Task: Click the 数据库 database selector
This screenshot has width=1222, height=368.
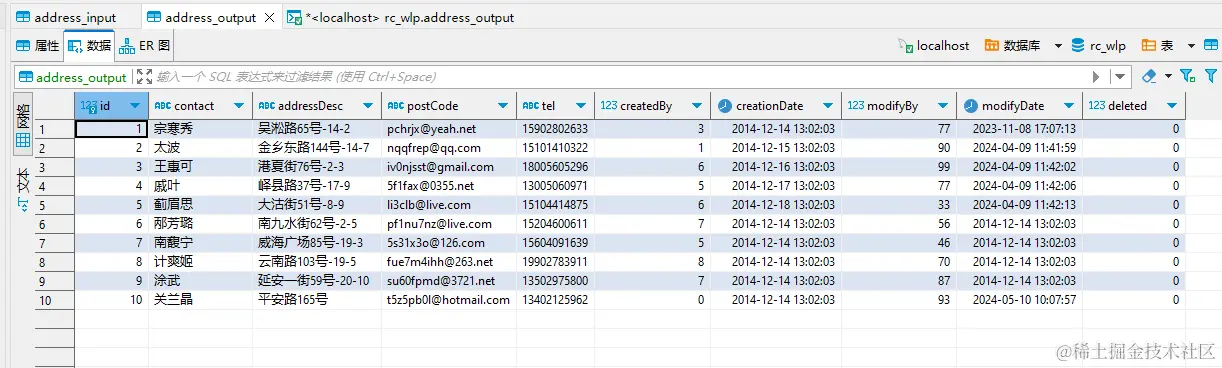Action: 1013,46
